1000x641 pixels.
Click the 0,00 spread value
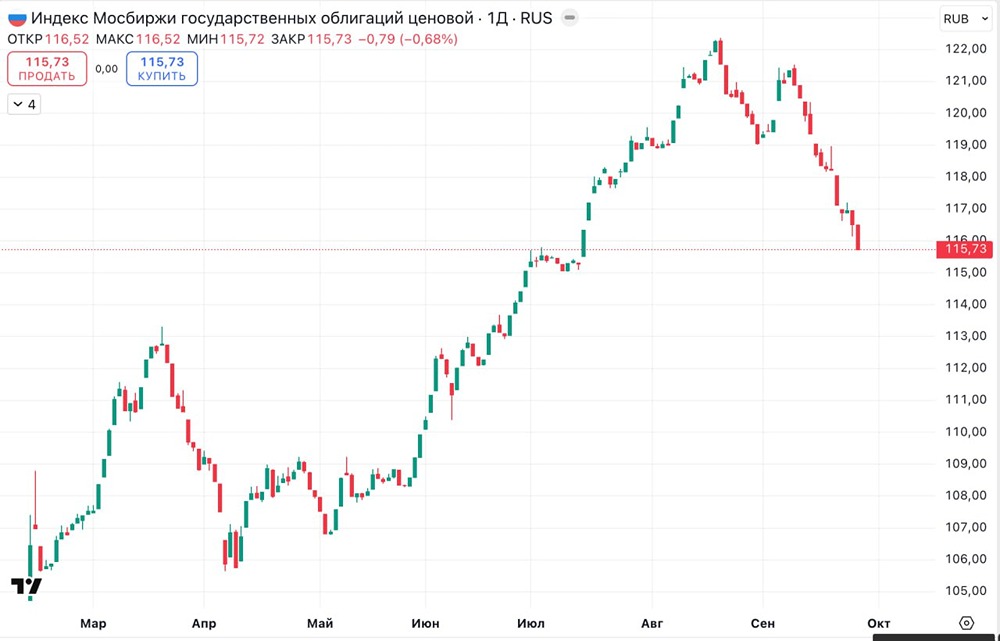[x=107, y=69]
